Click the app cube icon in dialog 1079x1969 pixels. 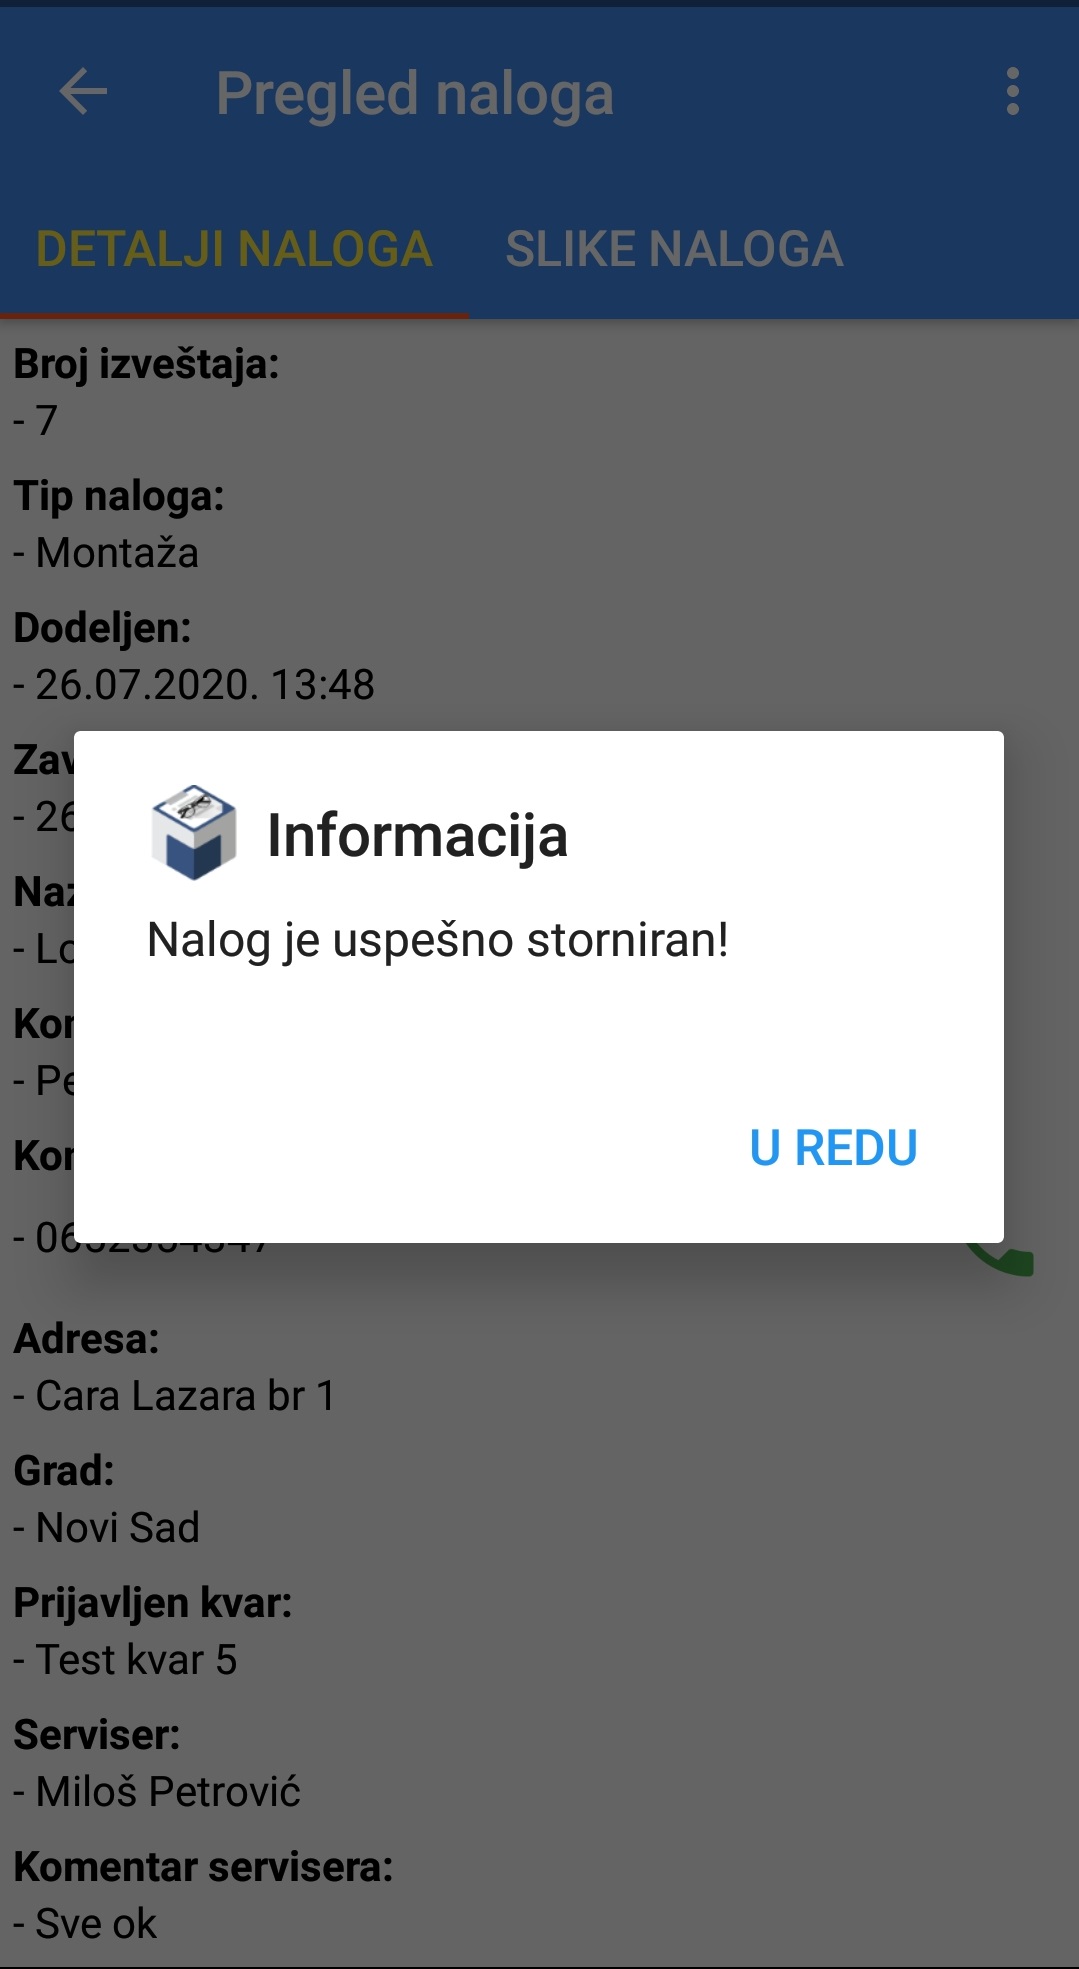point(193,833)
